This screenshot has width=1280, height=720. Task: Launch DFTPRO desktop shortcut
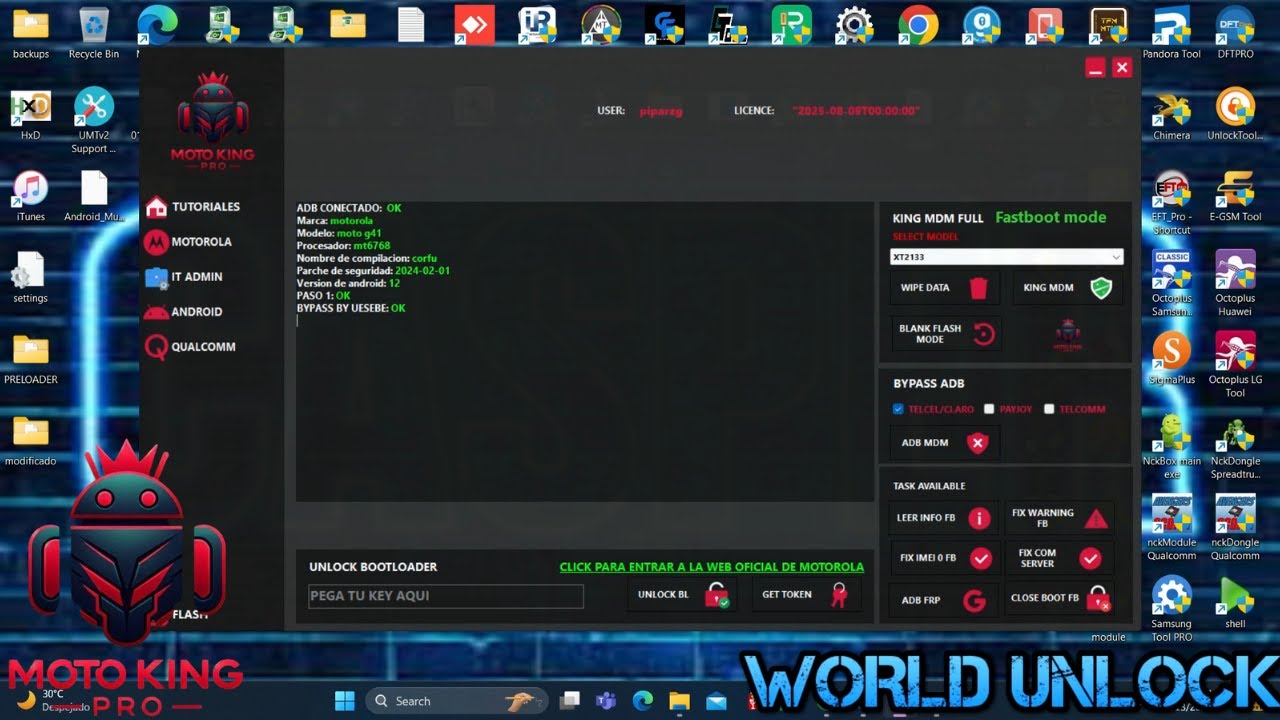1235,32
